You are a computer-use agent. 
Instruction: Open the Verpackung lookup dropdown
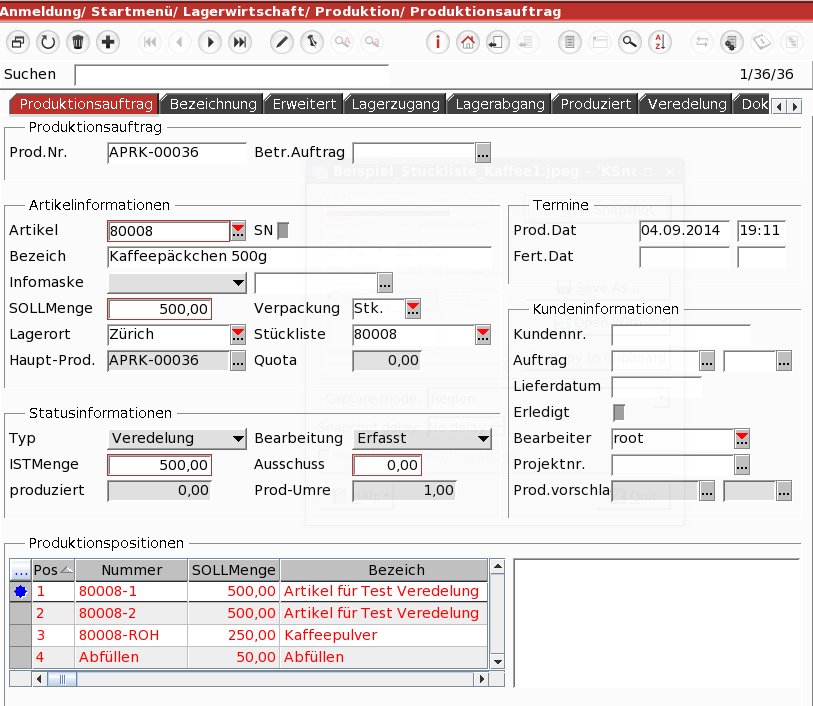click(413, 308)
